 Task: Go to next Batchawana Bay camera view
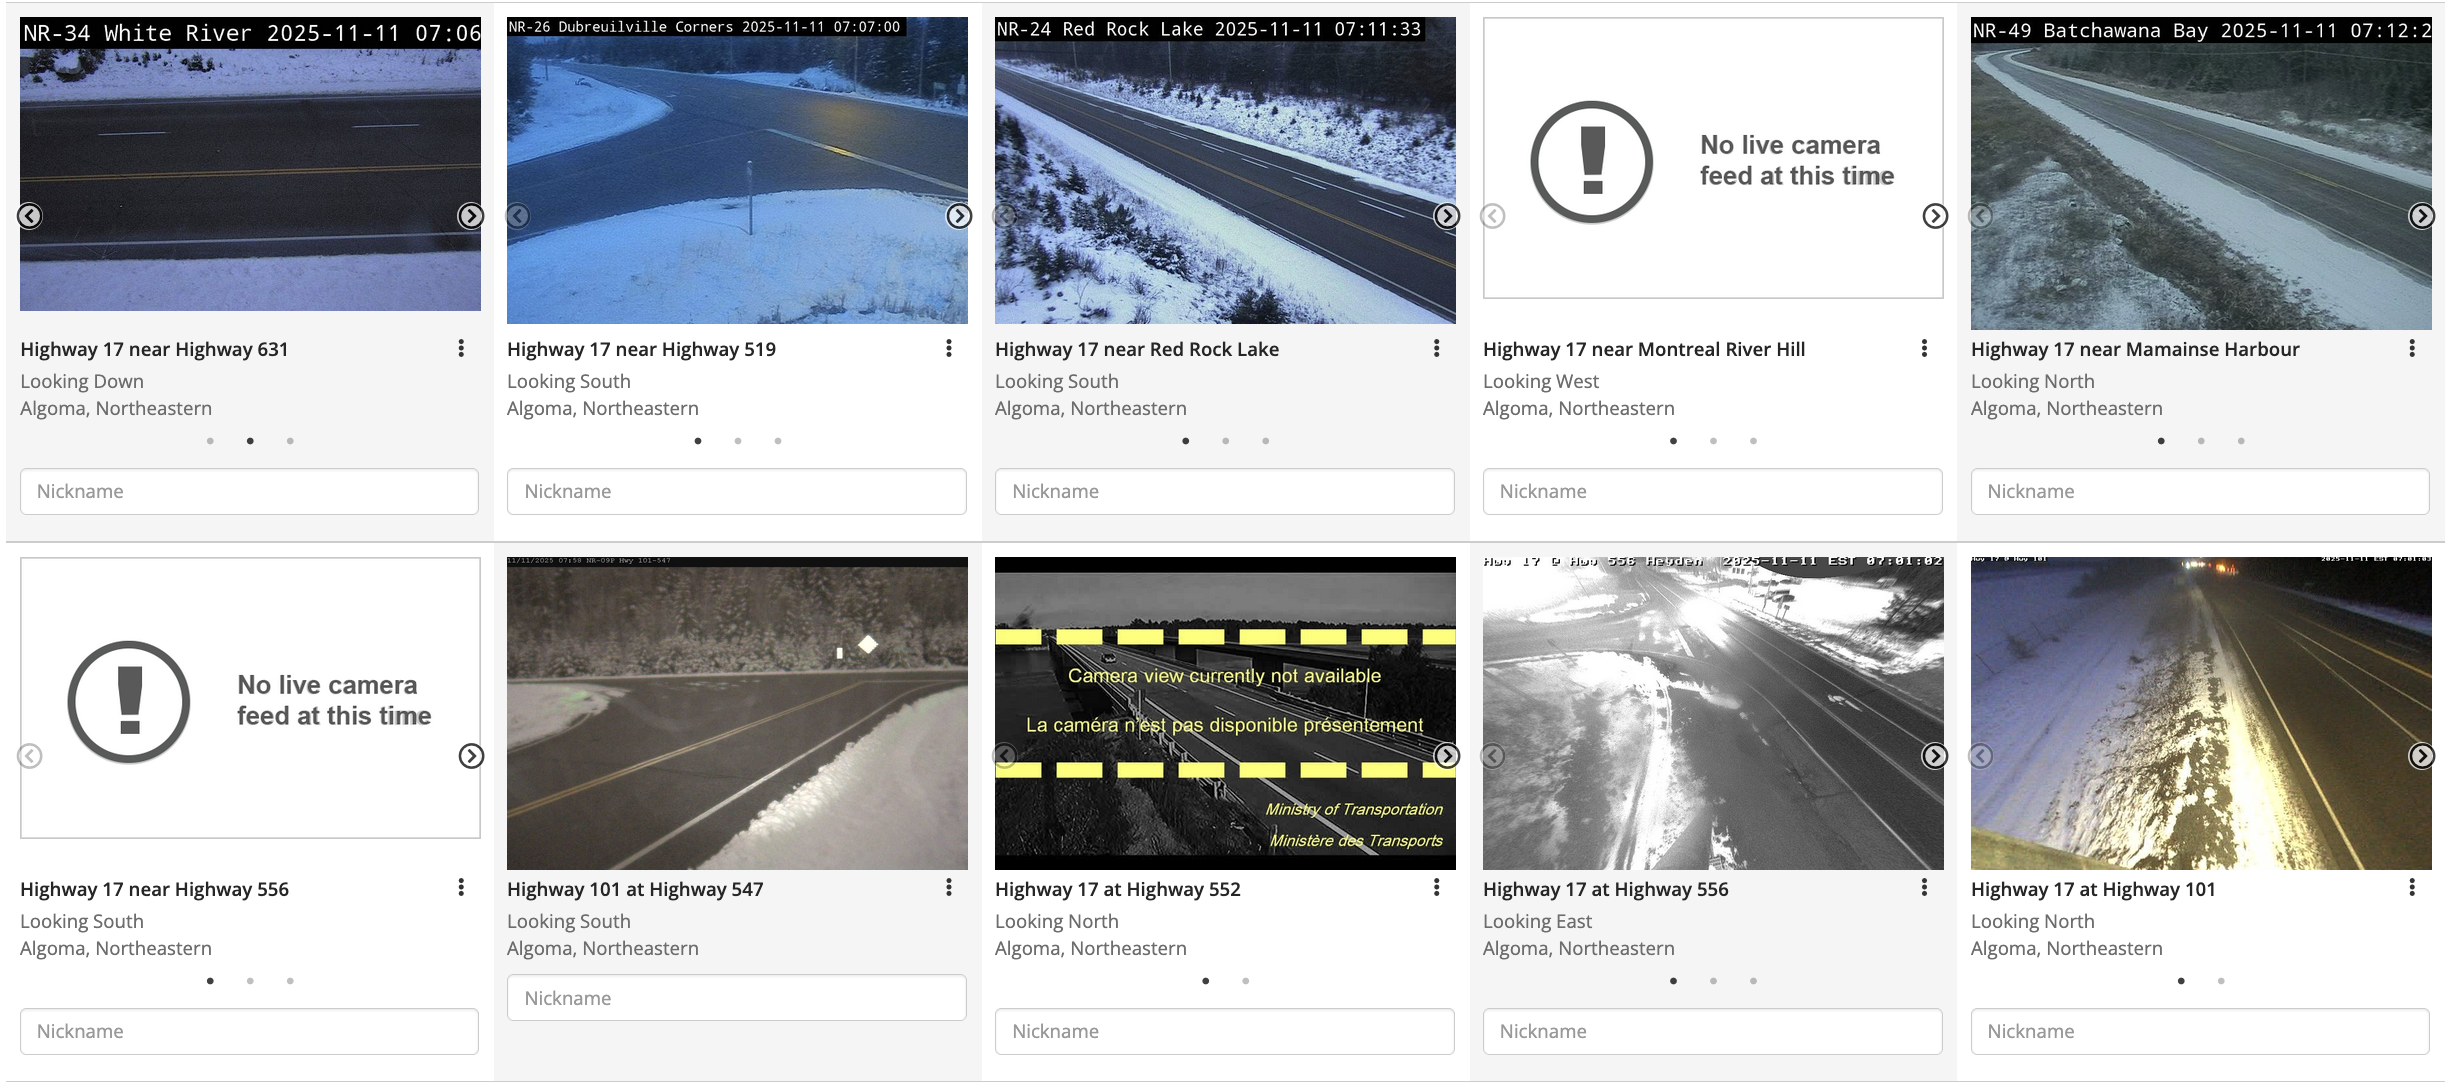coord(2421,216)
